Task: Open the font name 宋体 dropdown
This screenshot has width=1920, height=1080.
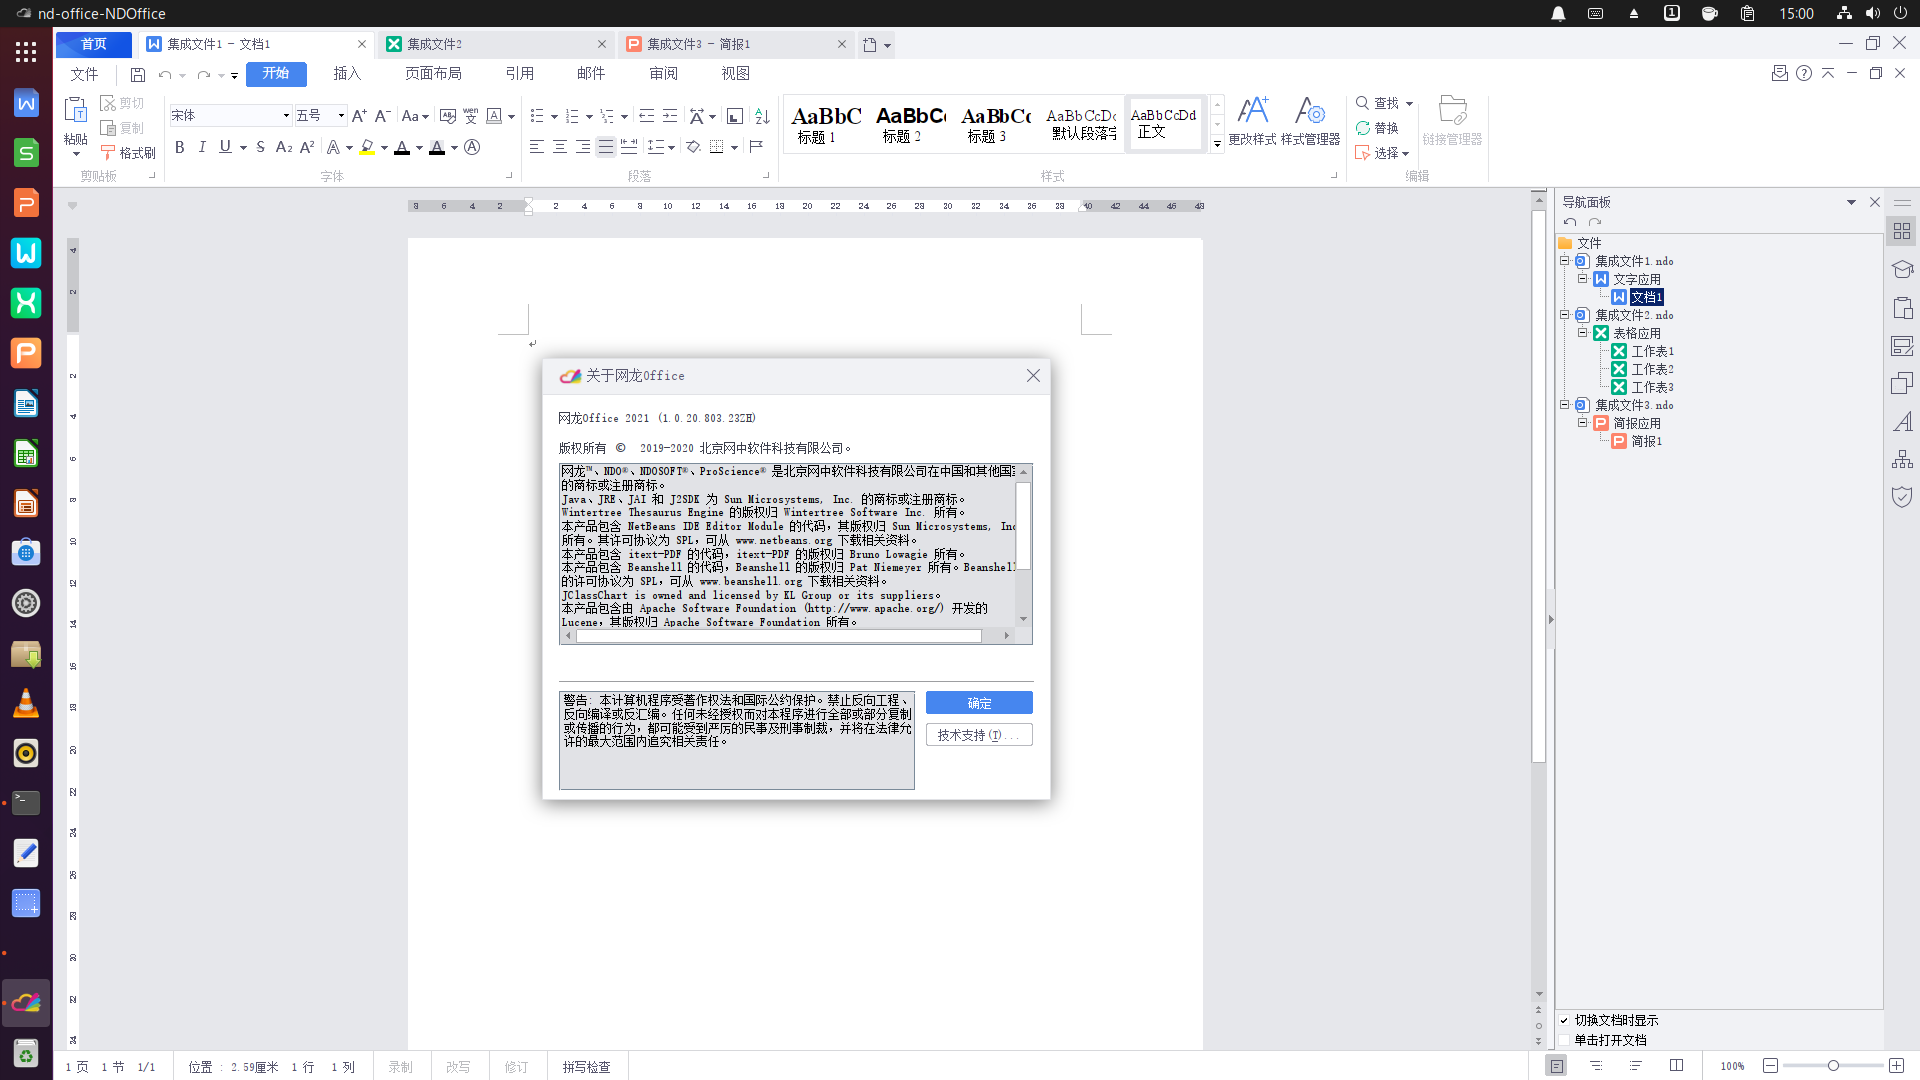Action: [x=286, y=116]
